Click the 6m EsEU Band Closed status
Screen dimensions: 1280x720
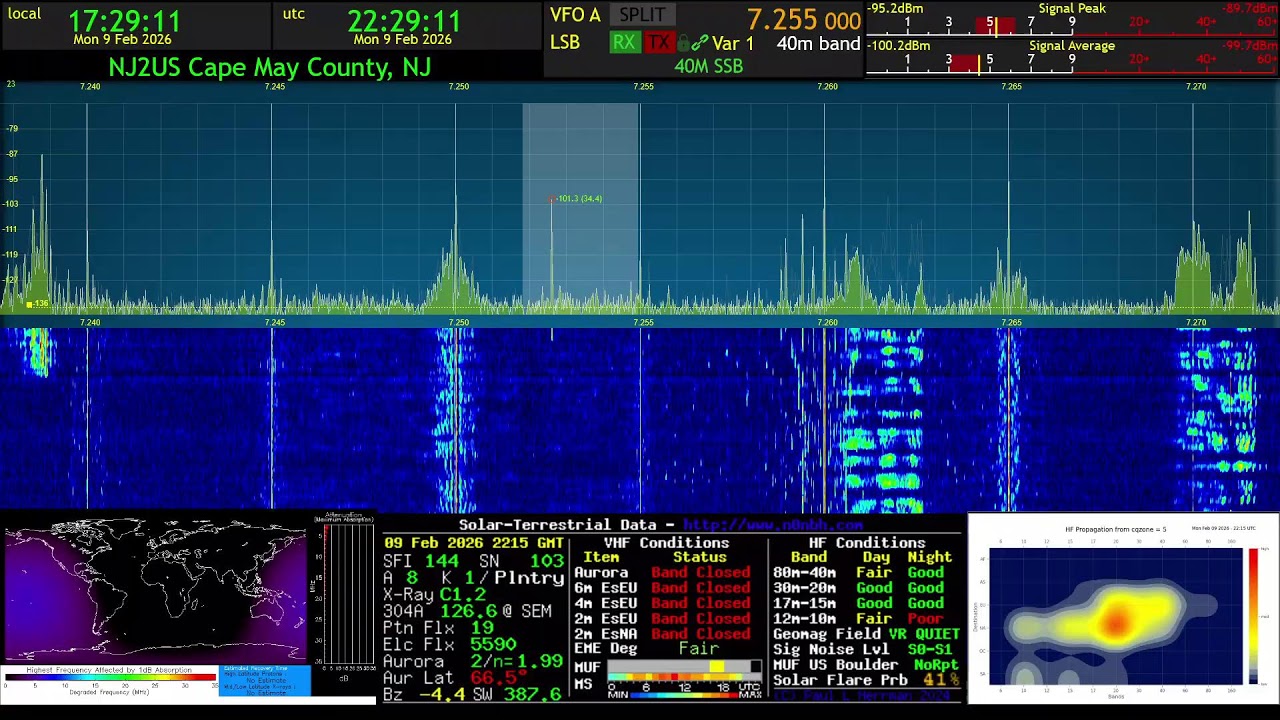700,588
